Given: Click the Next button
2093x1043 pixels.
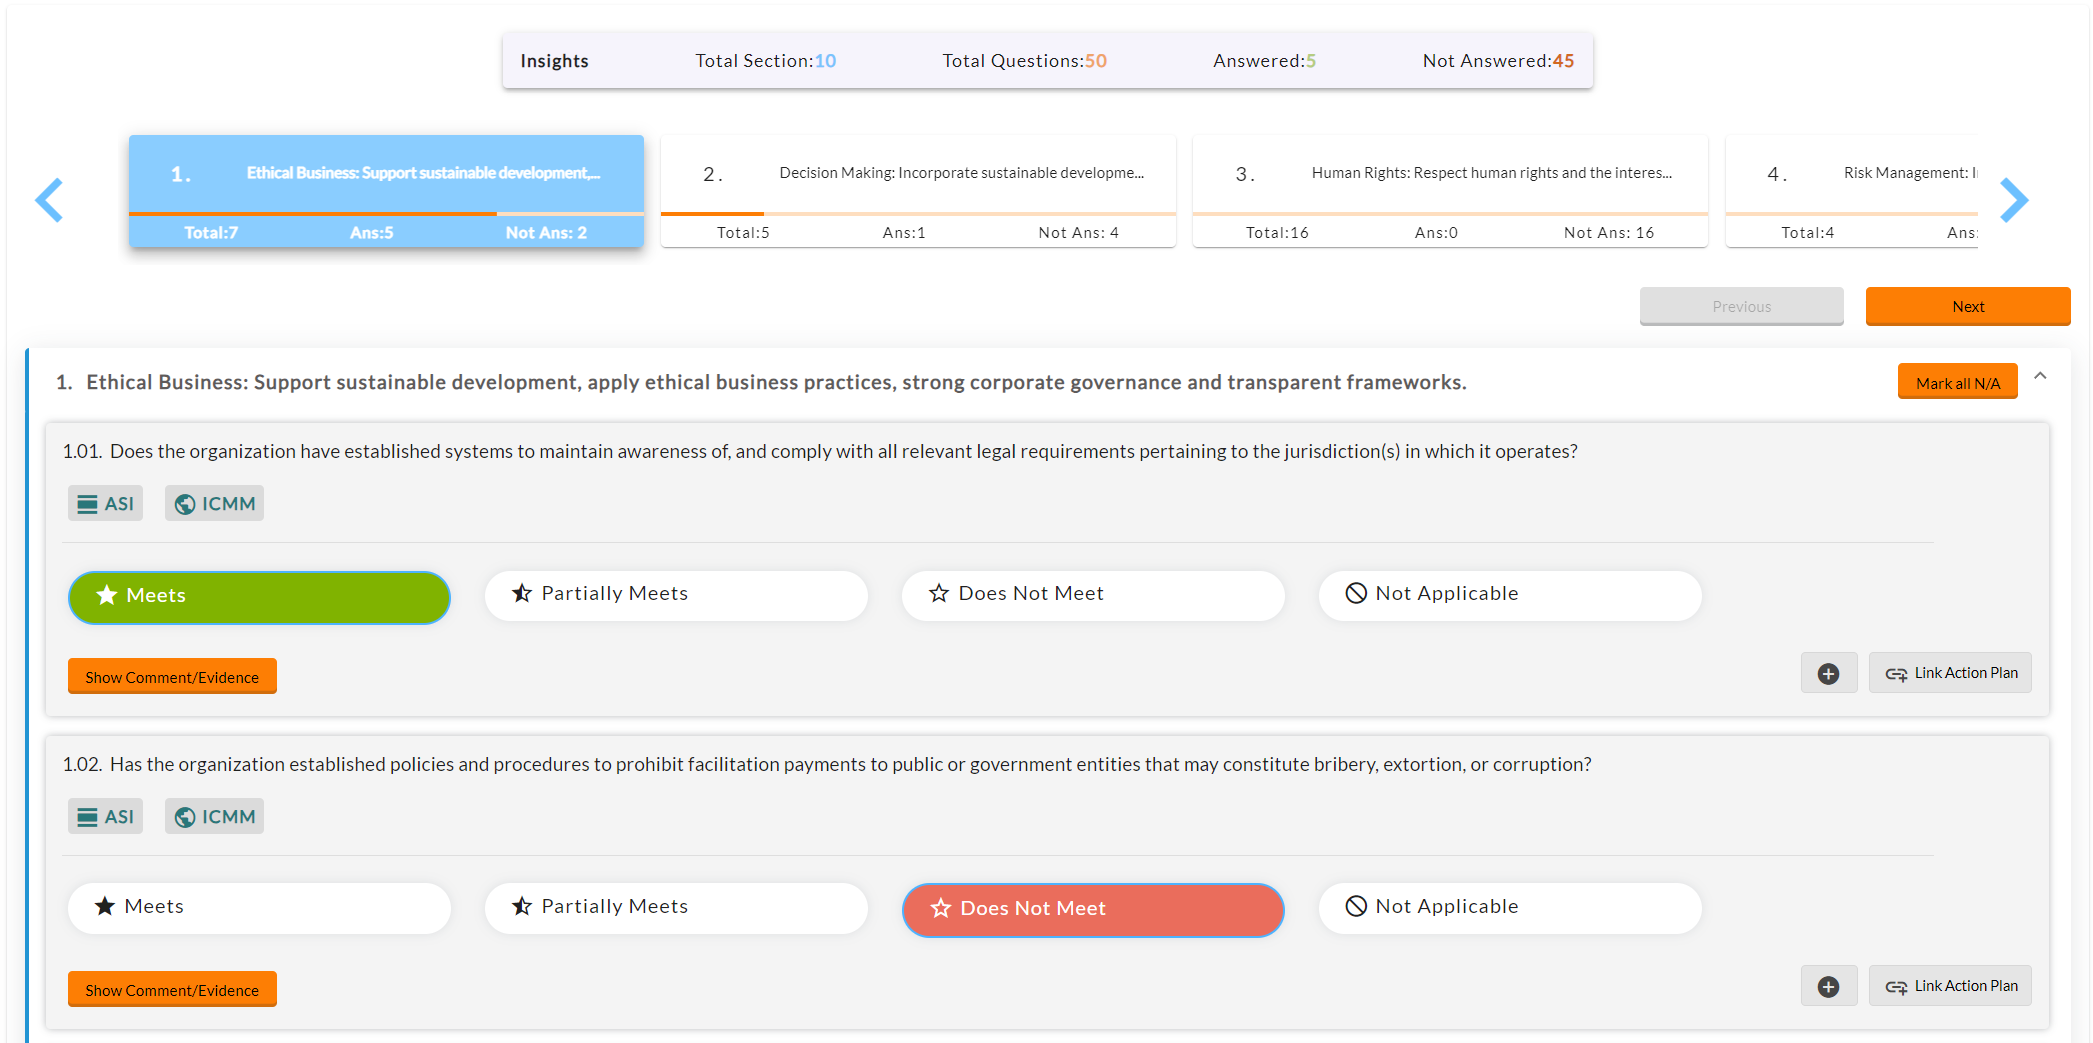Looking at the screenshot, I should (x=1968, y=306).
